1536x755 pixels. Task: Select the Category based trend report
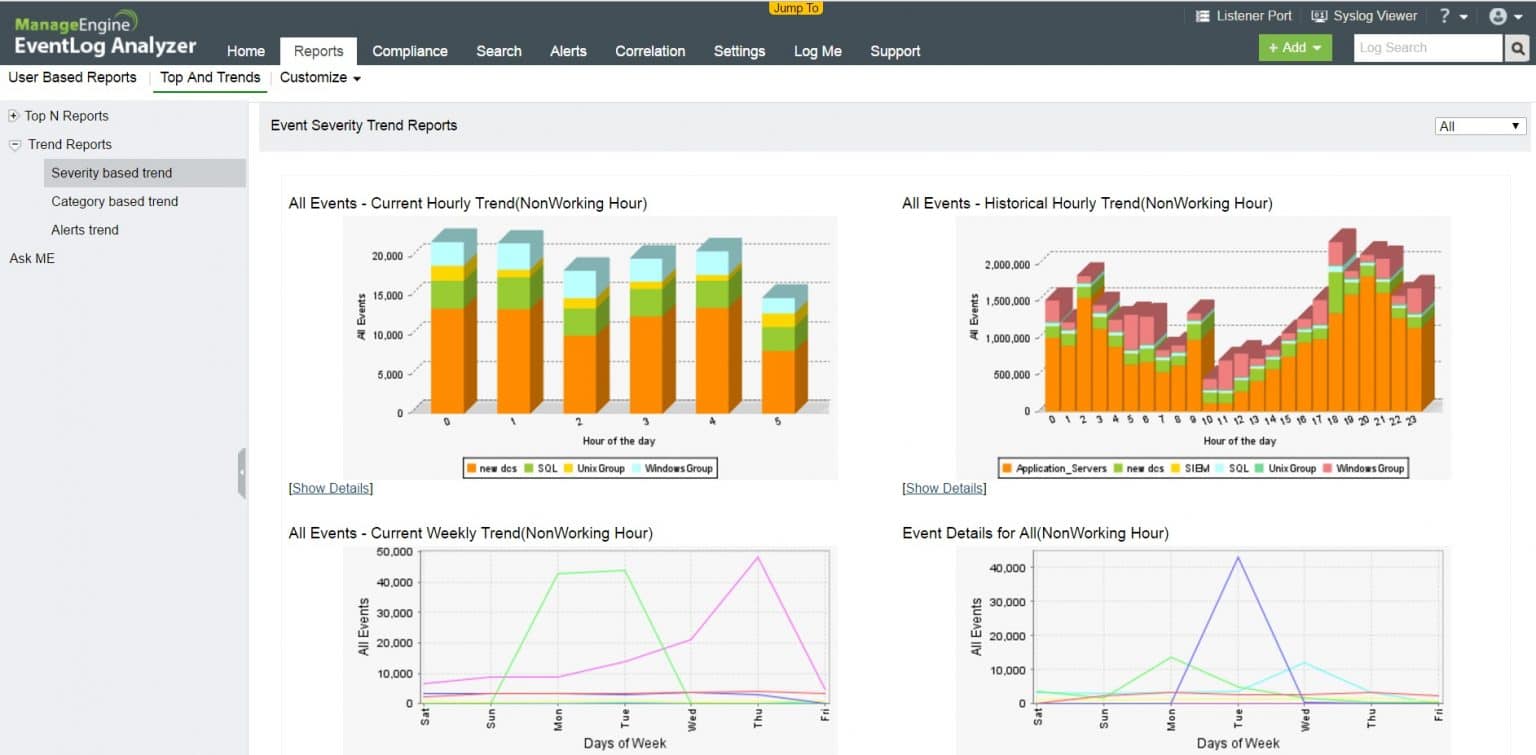114,201
